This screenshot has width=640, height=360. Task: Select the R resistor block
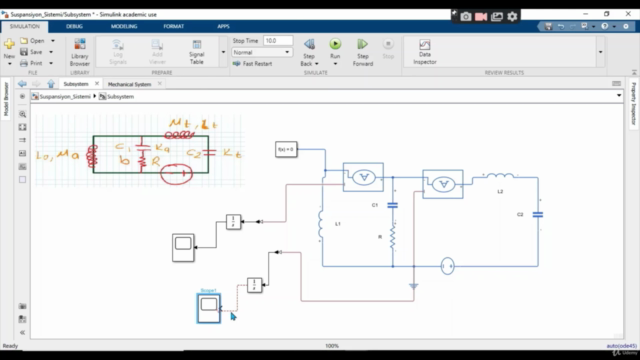click(x=393, y=237)
